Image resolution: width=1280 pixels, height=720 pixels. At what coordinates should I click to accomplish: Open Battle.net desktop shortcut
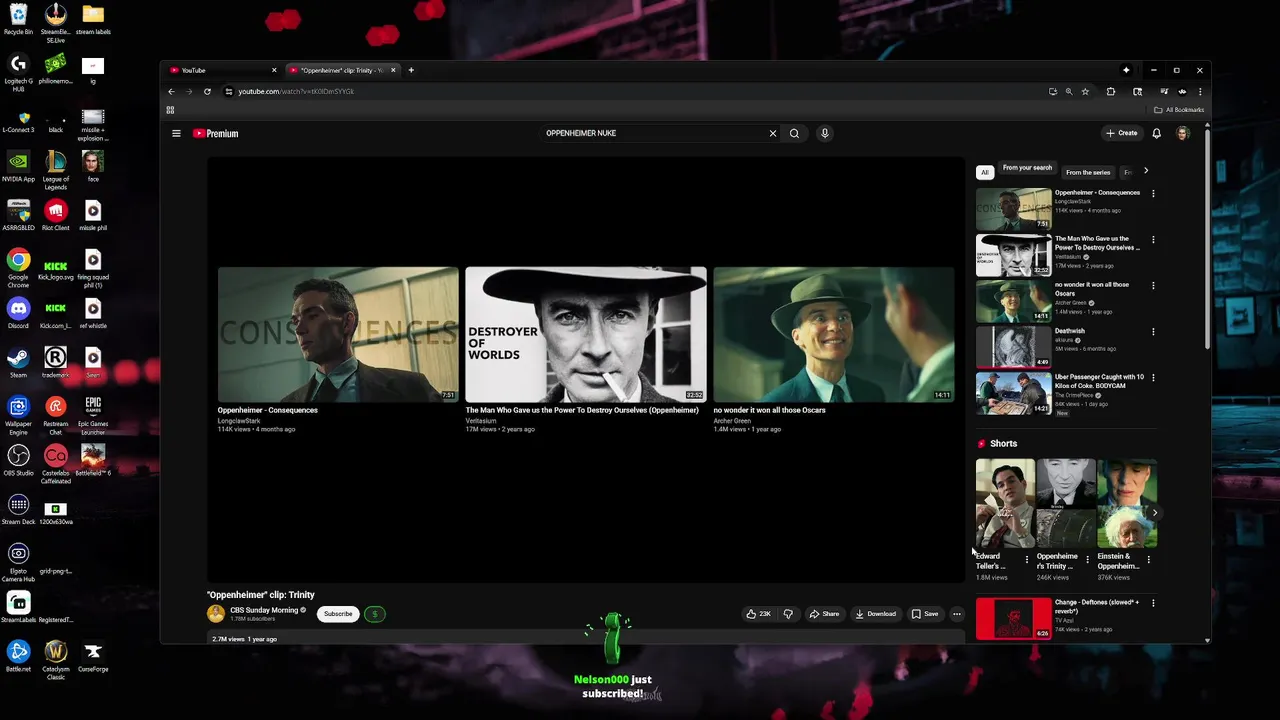18,657
